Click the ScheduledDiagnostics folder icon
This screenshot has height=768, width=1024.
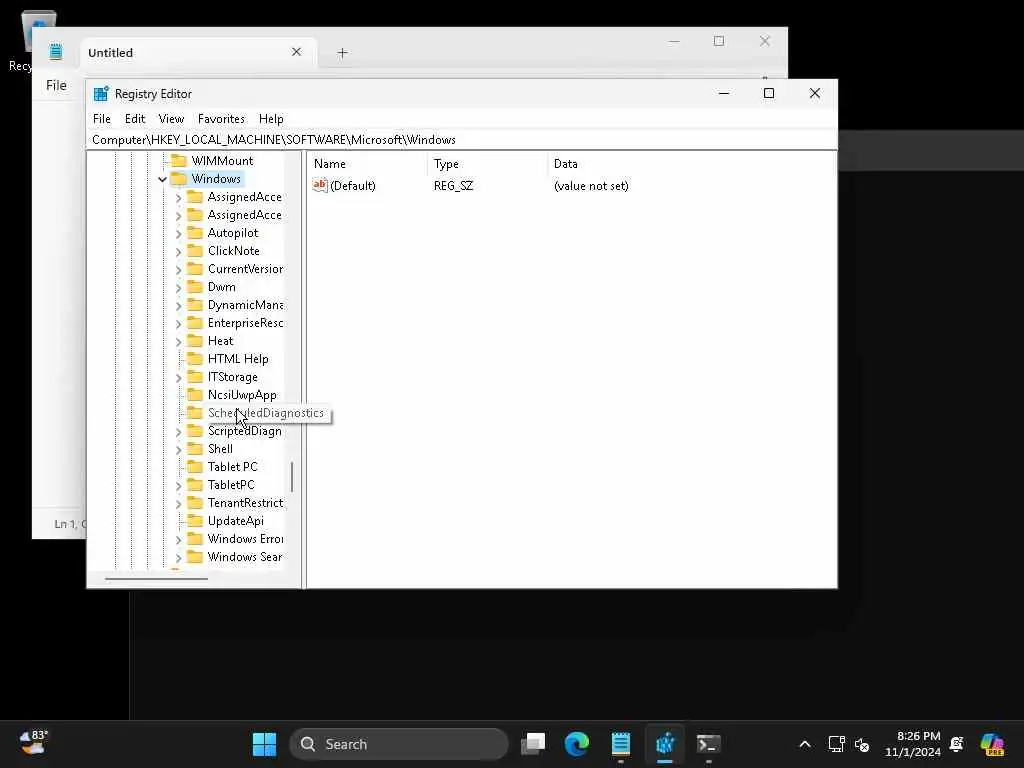coord(195,413)
